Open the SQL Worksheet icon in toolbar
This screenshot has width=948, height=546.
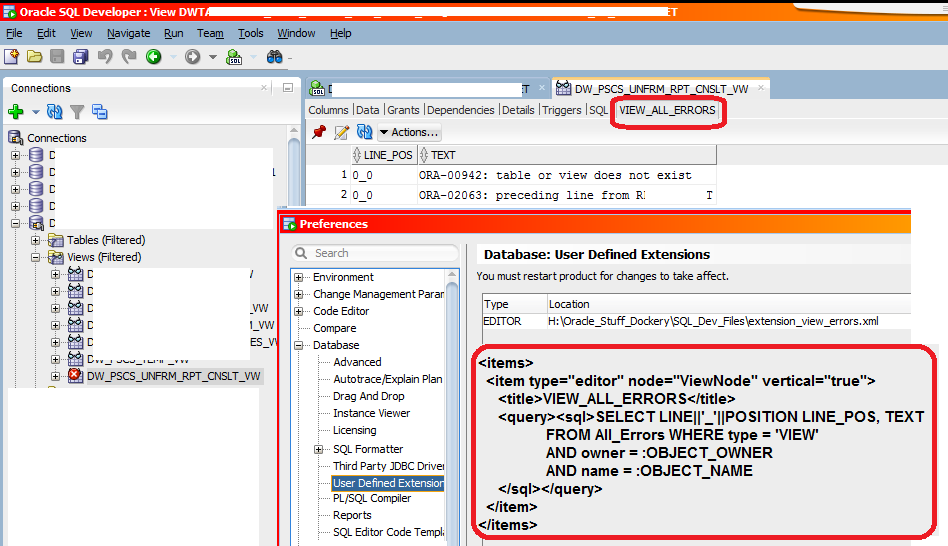pyautogui.click(x=234, y=57)
